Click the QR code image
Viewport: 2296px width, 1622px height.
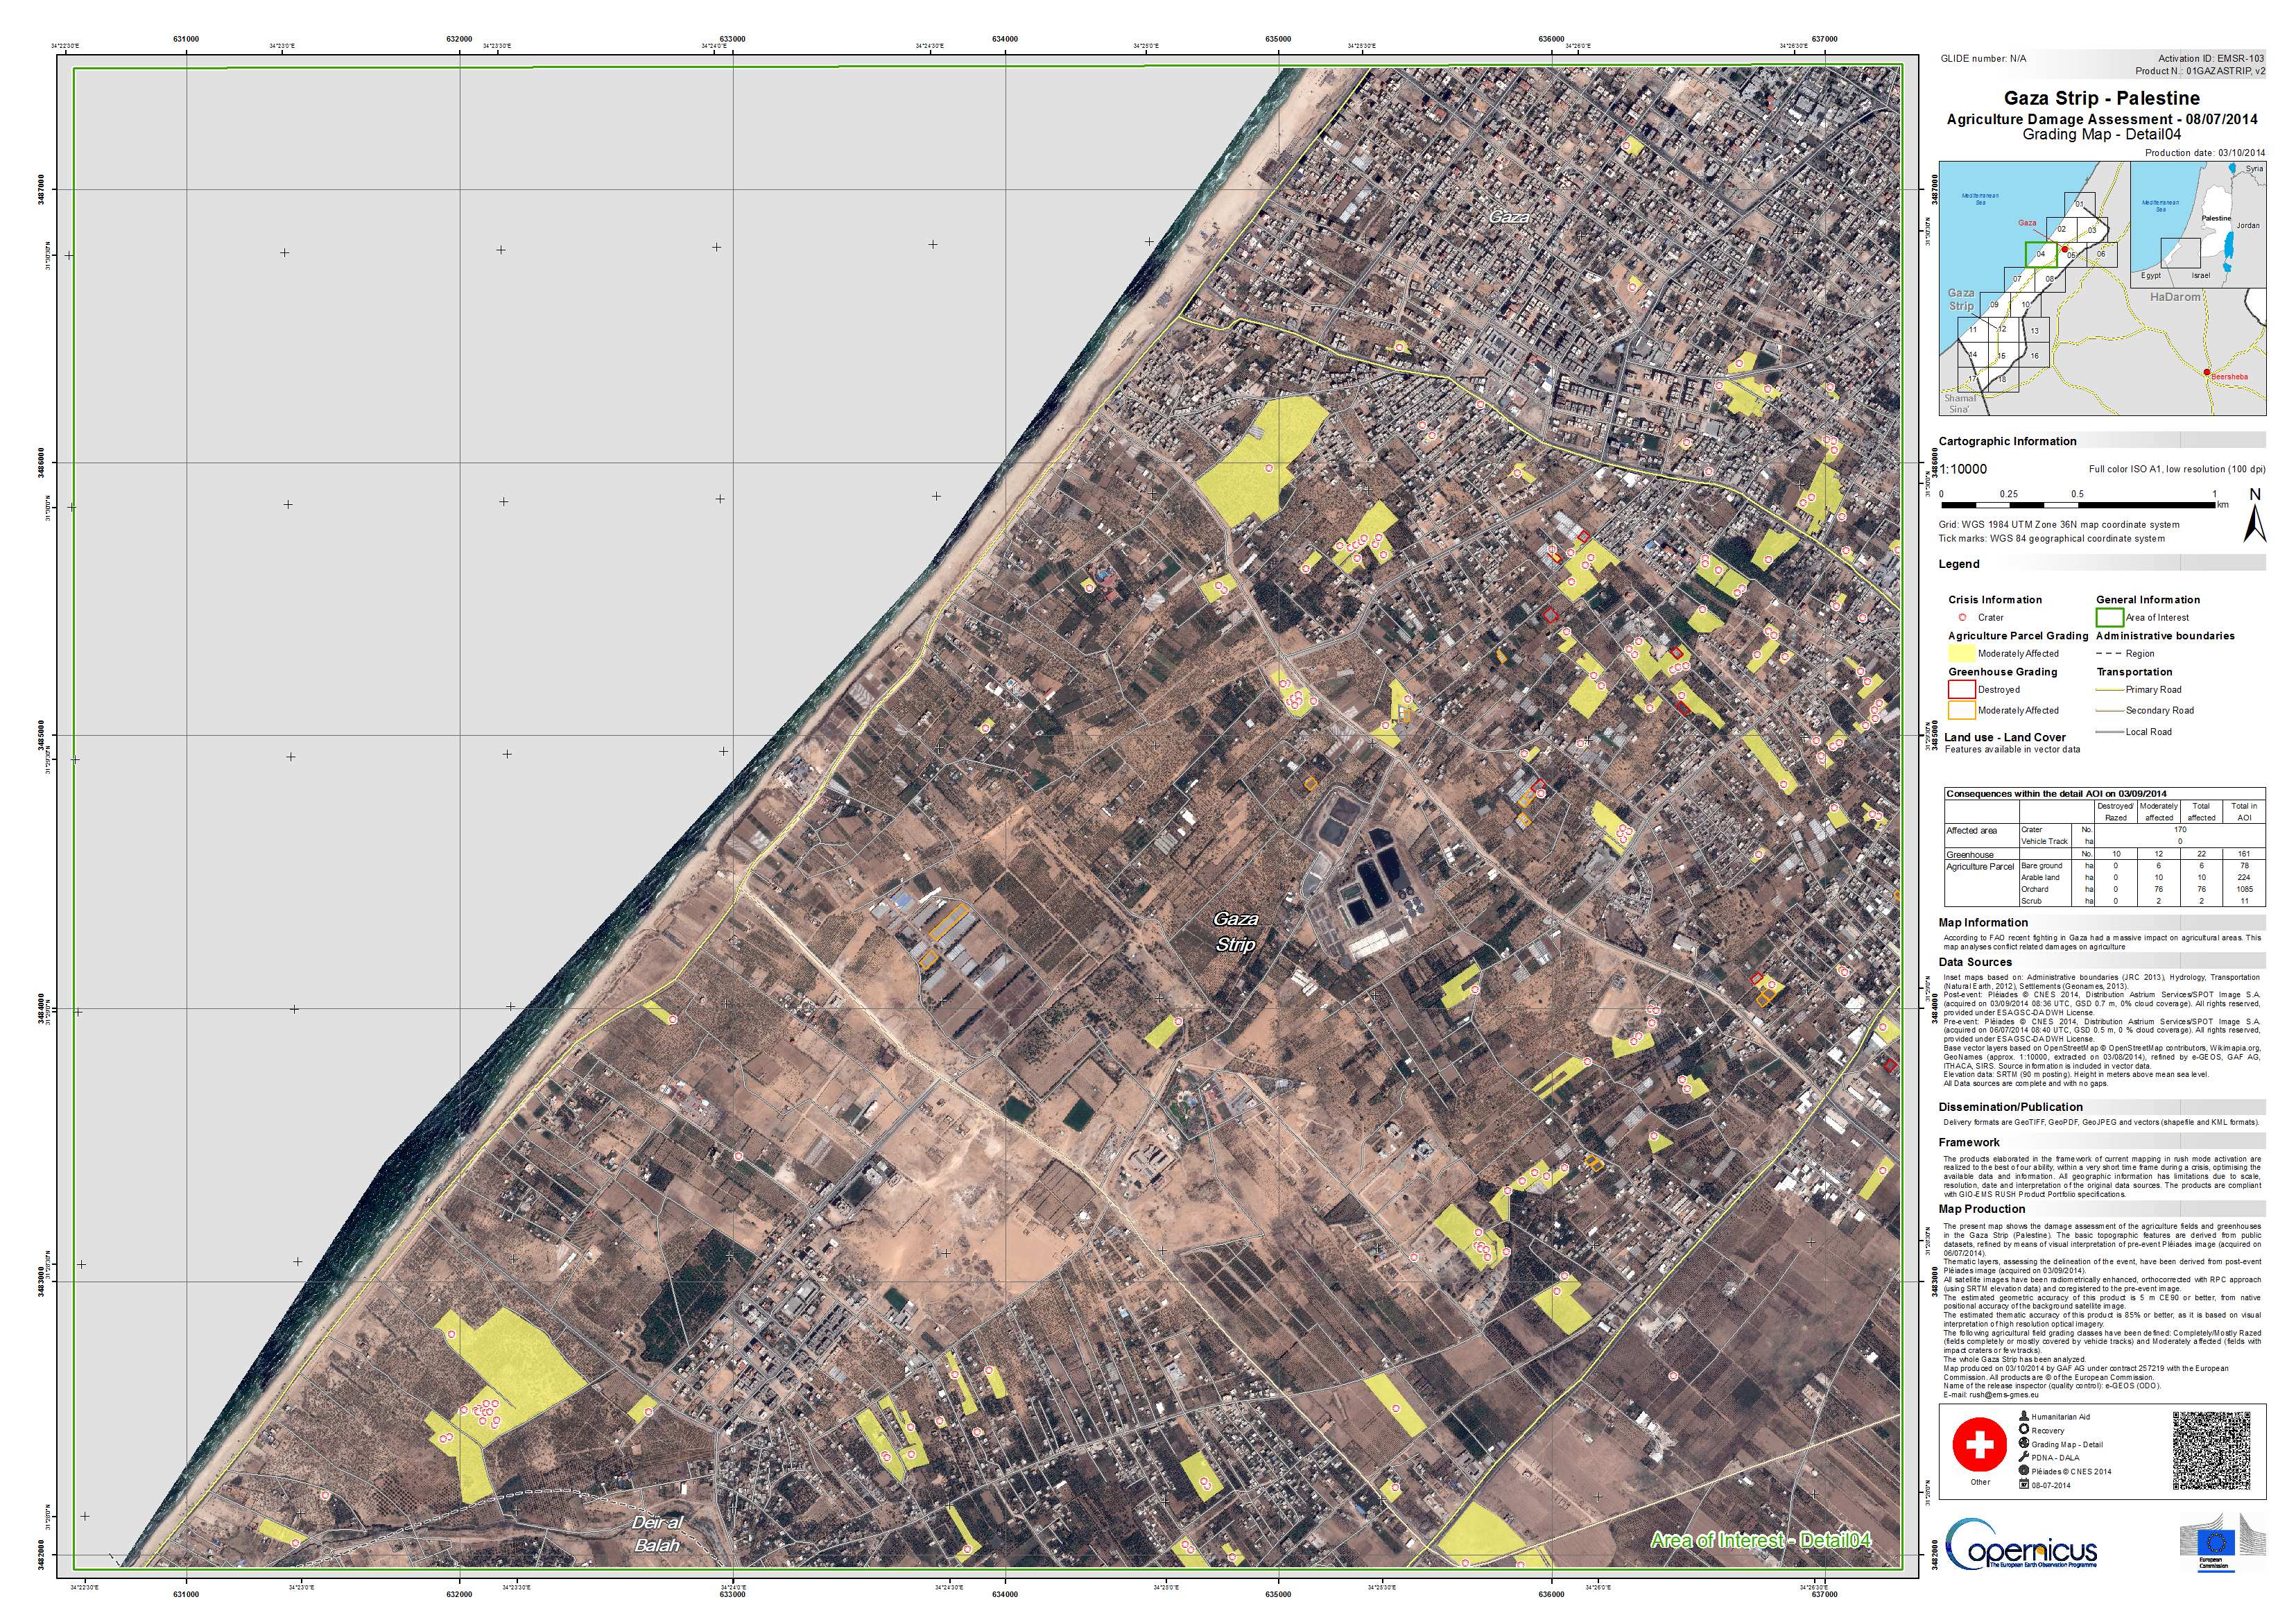coord(2213,1452)
